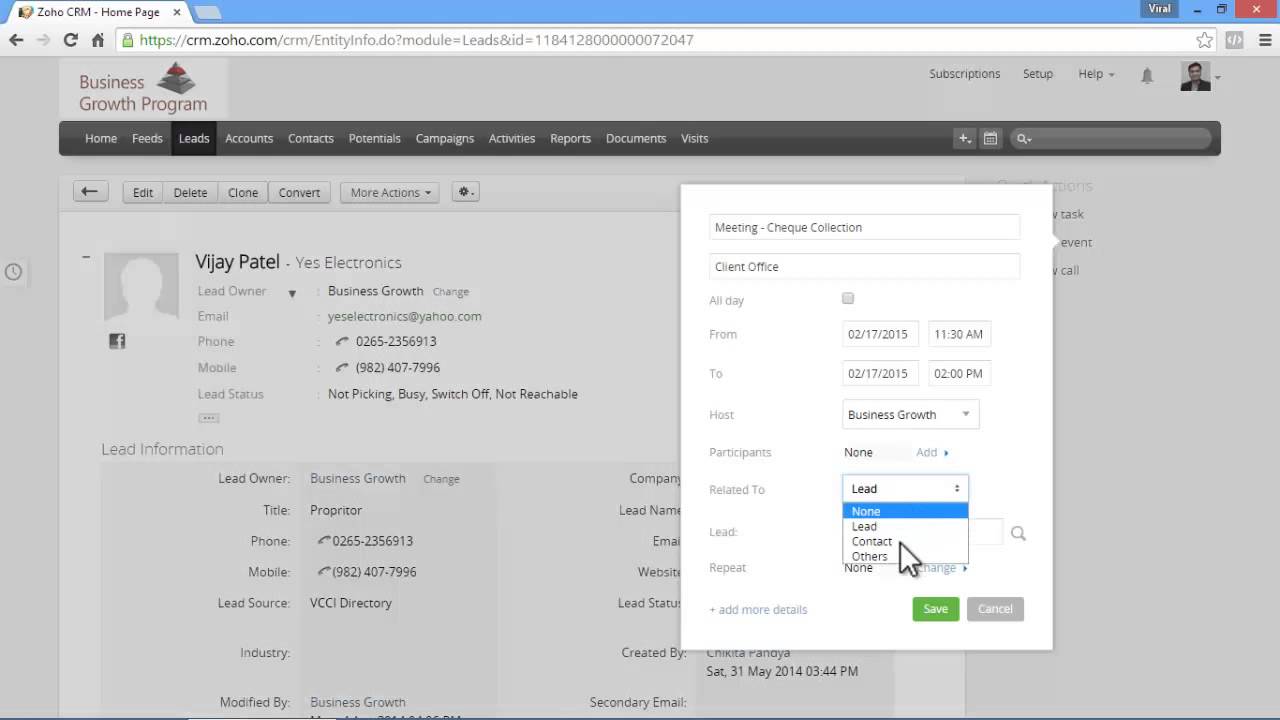The width and height of the screenshot is (1280, 720).
Task: Click the From date 02/17/2015 field
Action: point(880,334)
